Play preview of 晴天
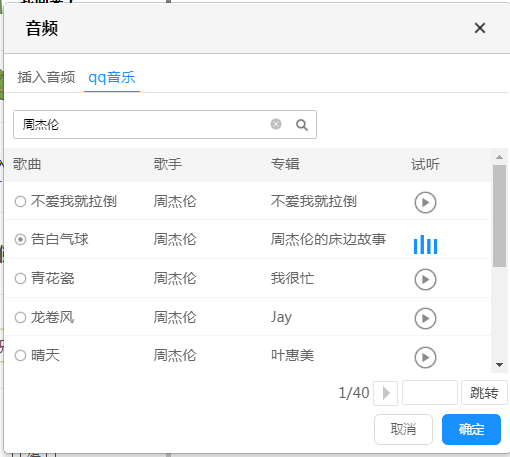This screenshot has width=510, height=457. click(425, 357)
